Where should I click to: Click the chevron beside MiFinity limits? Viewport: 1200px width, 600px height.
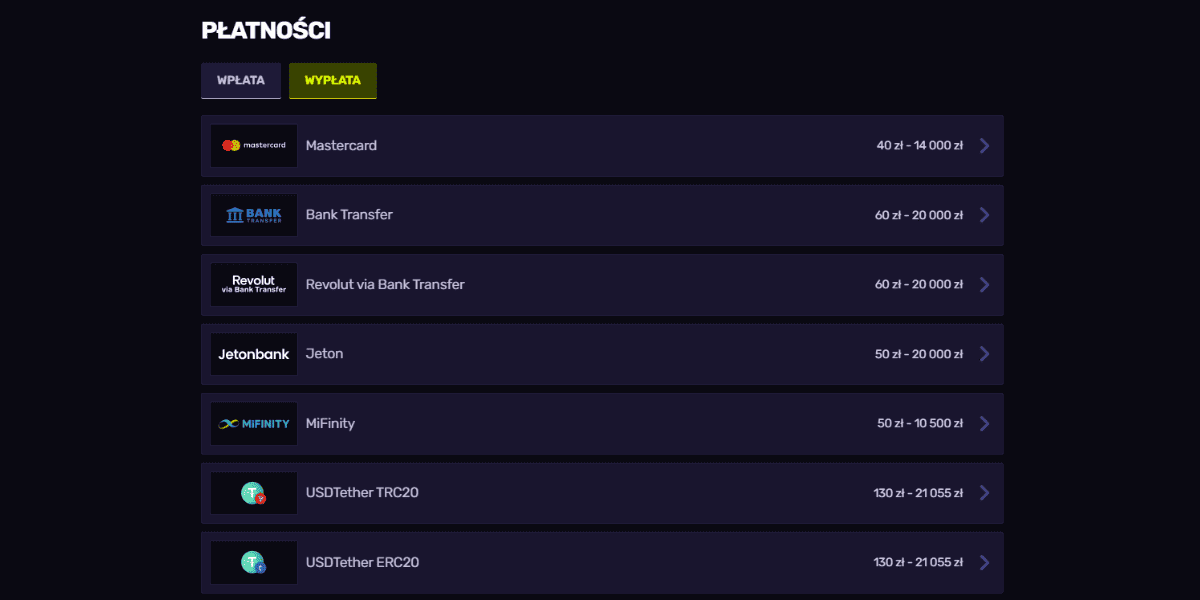(x=985, y=424)
